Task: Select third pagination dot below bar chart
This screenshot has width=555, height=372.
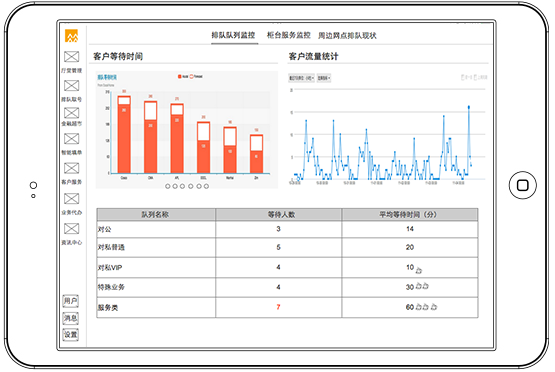Action: click(182, 186)
